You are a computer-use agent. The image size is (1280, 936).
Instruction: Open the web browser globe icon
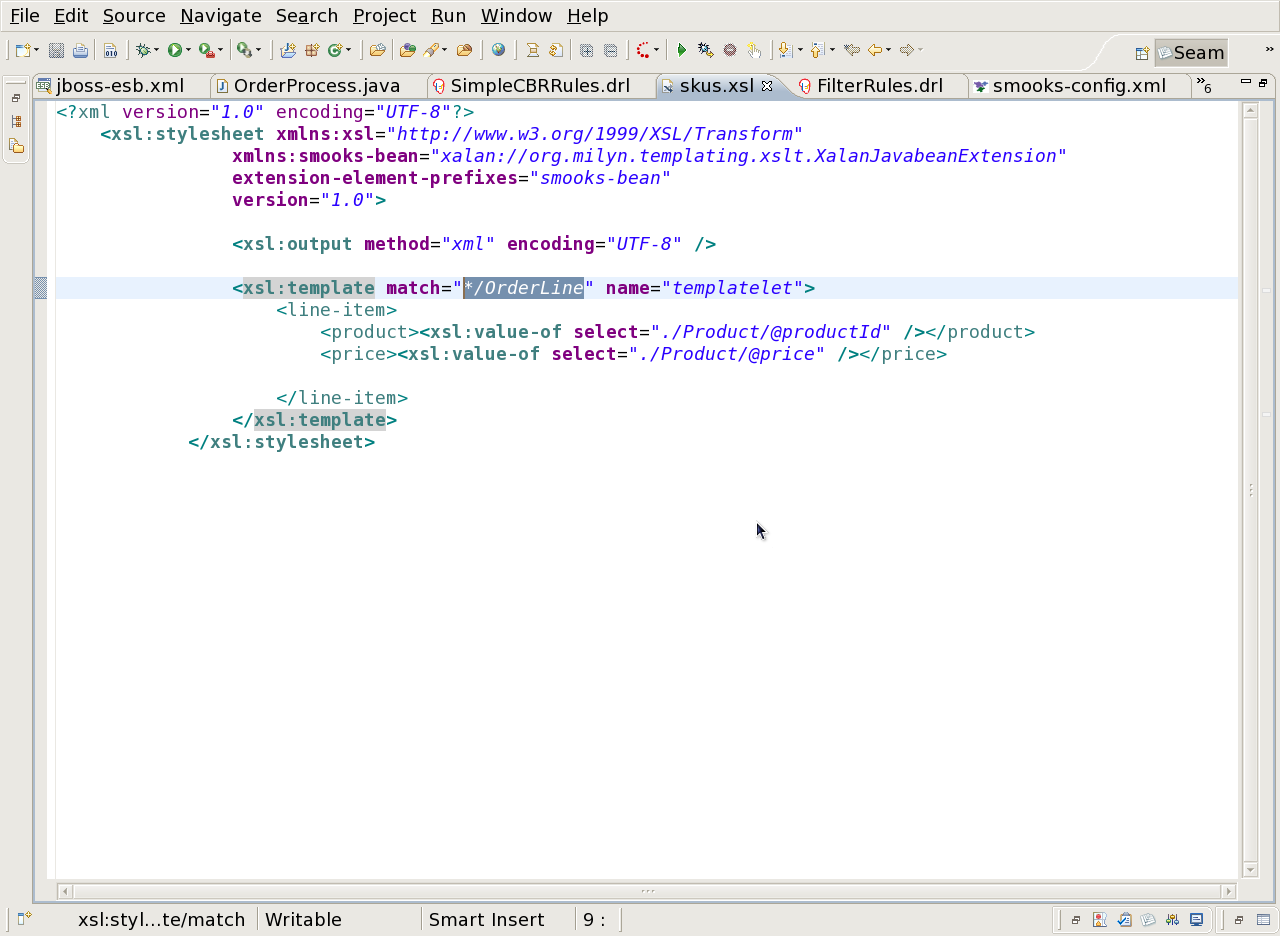(498, 50)
